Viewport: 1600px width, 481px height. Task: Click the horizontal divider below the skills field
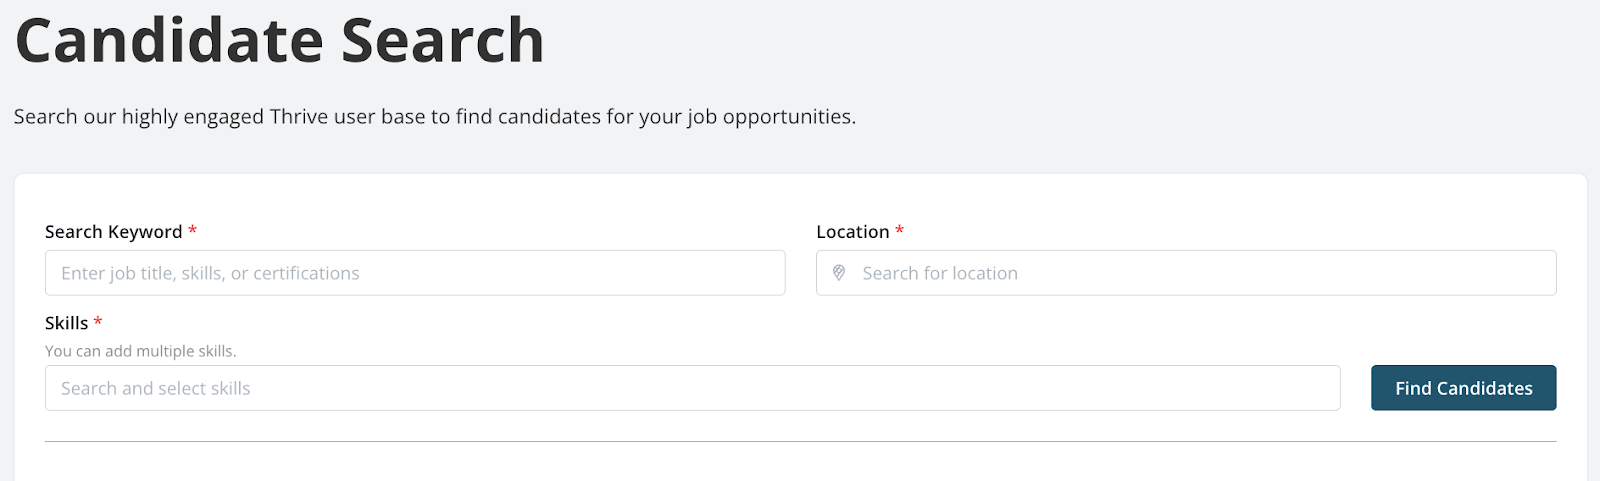coord(800,441)
